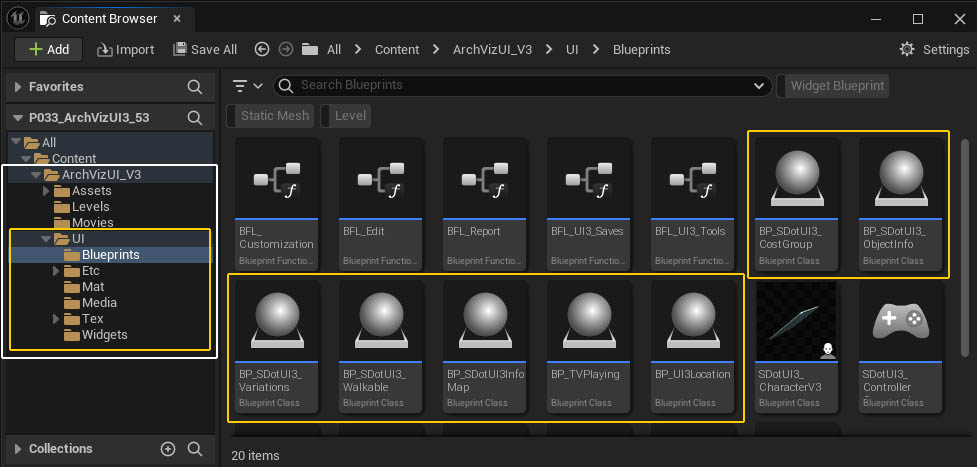Click the Search Blueprints input field
This screenshot has width=977, height=467.
coord(523,85)
